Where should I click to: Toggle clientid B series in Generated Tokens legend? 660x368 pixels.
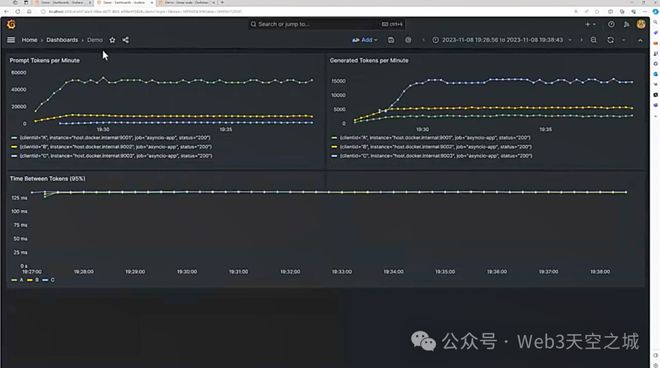point(435,147)
